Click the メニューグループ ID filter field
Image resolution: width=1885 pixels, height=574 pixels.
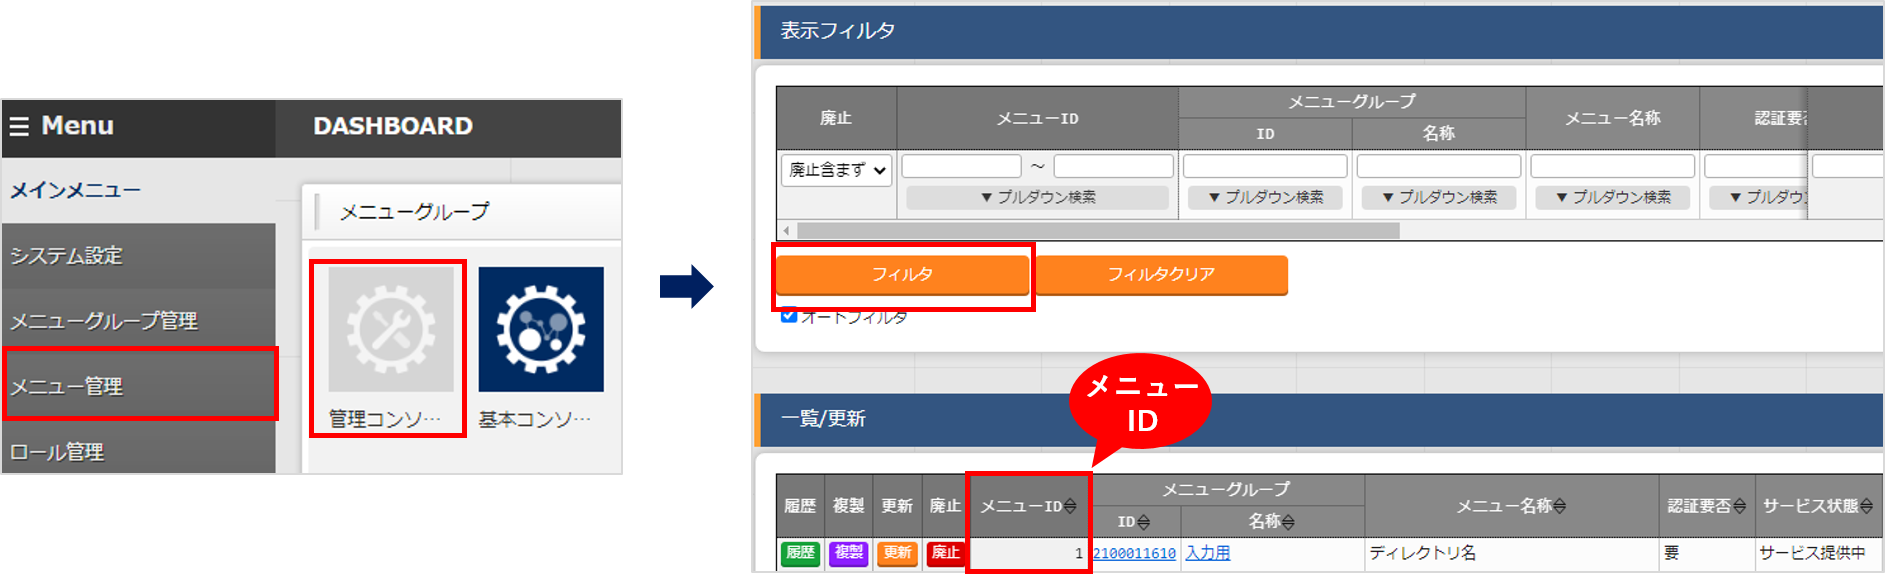coord(1265,166)
